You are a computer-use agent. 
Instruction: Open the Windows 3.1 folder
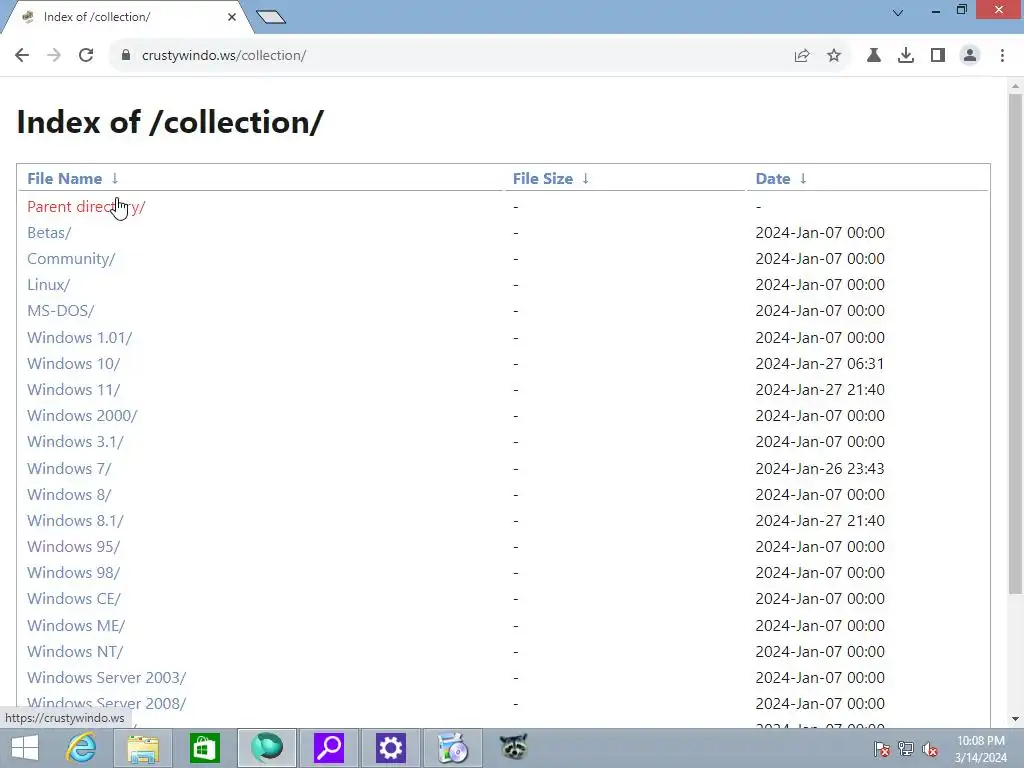pyautogui.click(x=75, y=442)
